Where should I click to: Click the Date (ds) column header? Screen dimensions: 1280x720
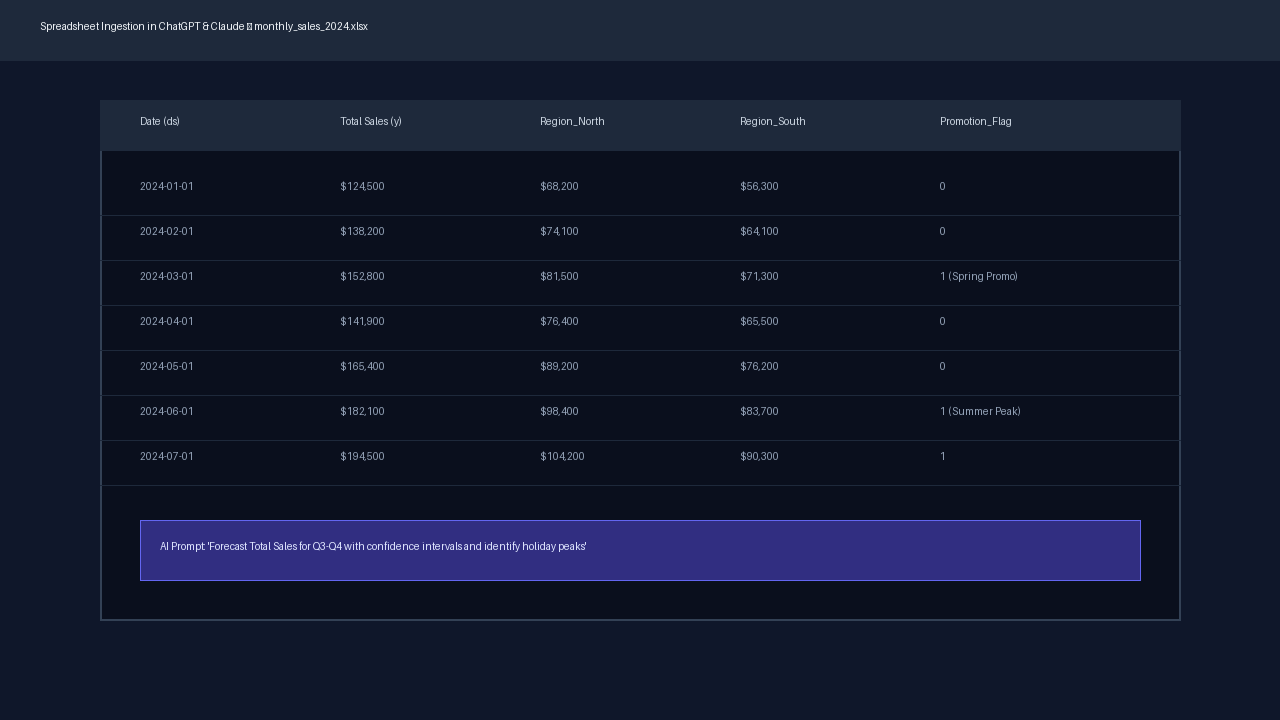coord(160,121)
